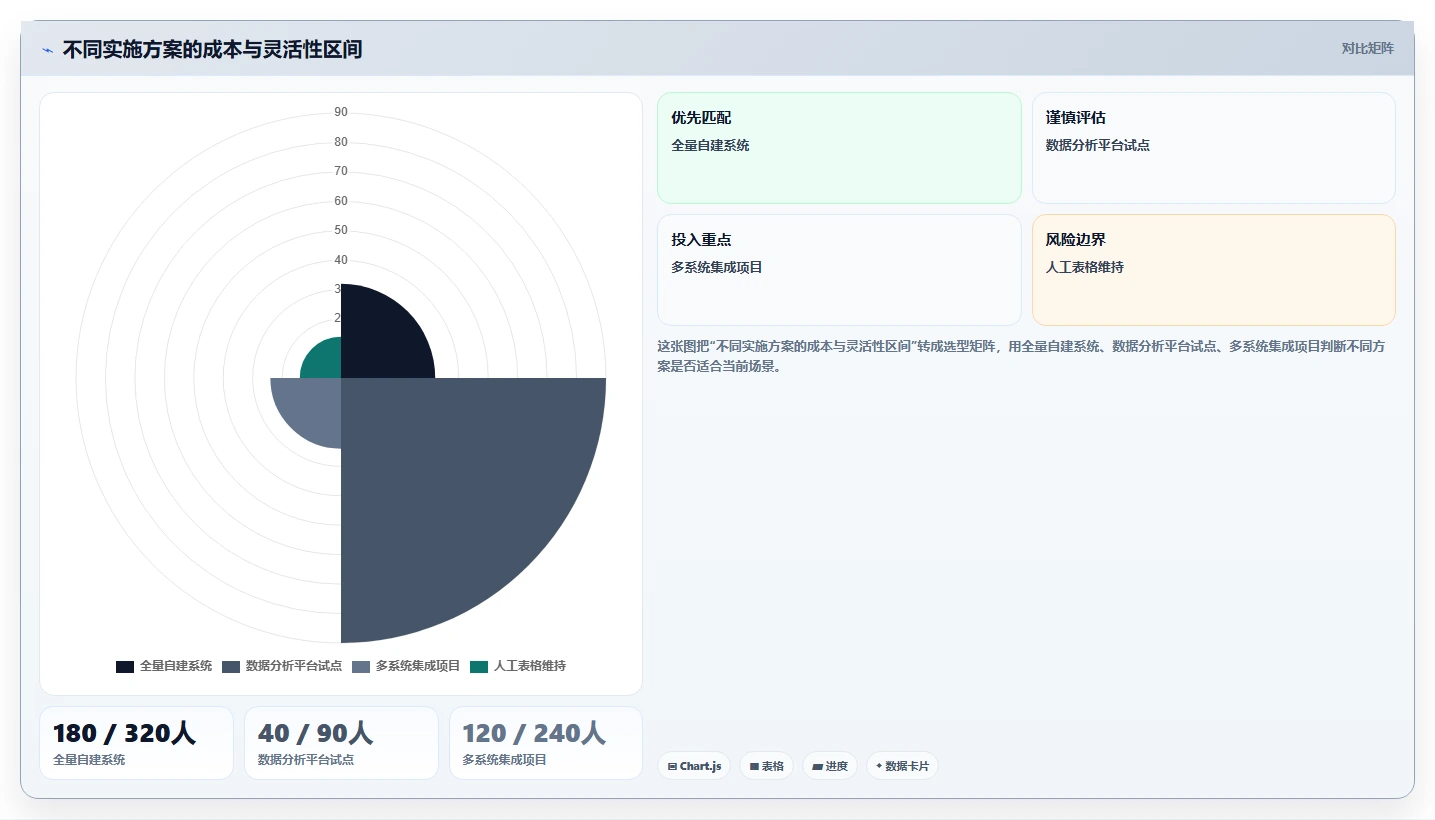The image size is (1435, 820).
Task: Click the teal polar chart segment
Action: click(325, 362)
